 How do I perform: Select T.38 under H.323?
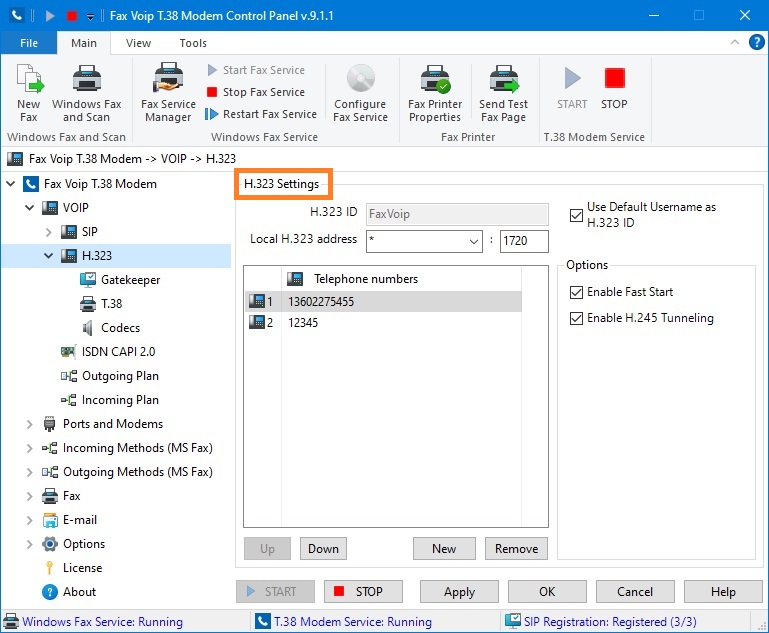pyautogui.click(x=111, y=304)
